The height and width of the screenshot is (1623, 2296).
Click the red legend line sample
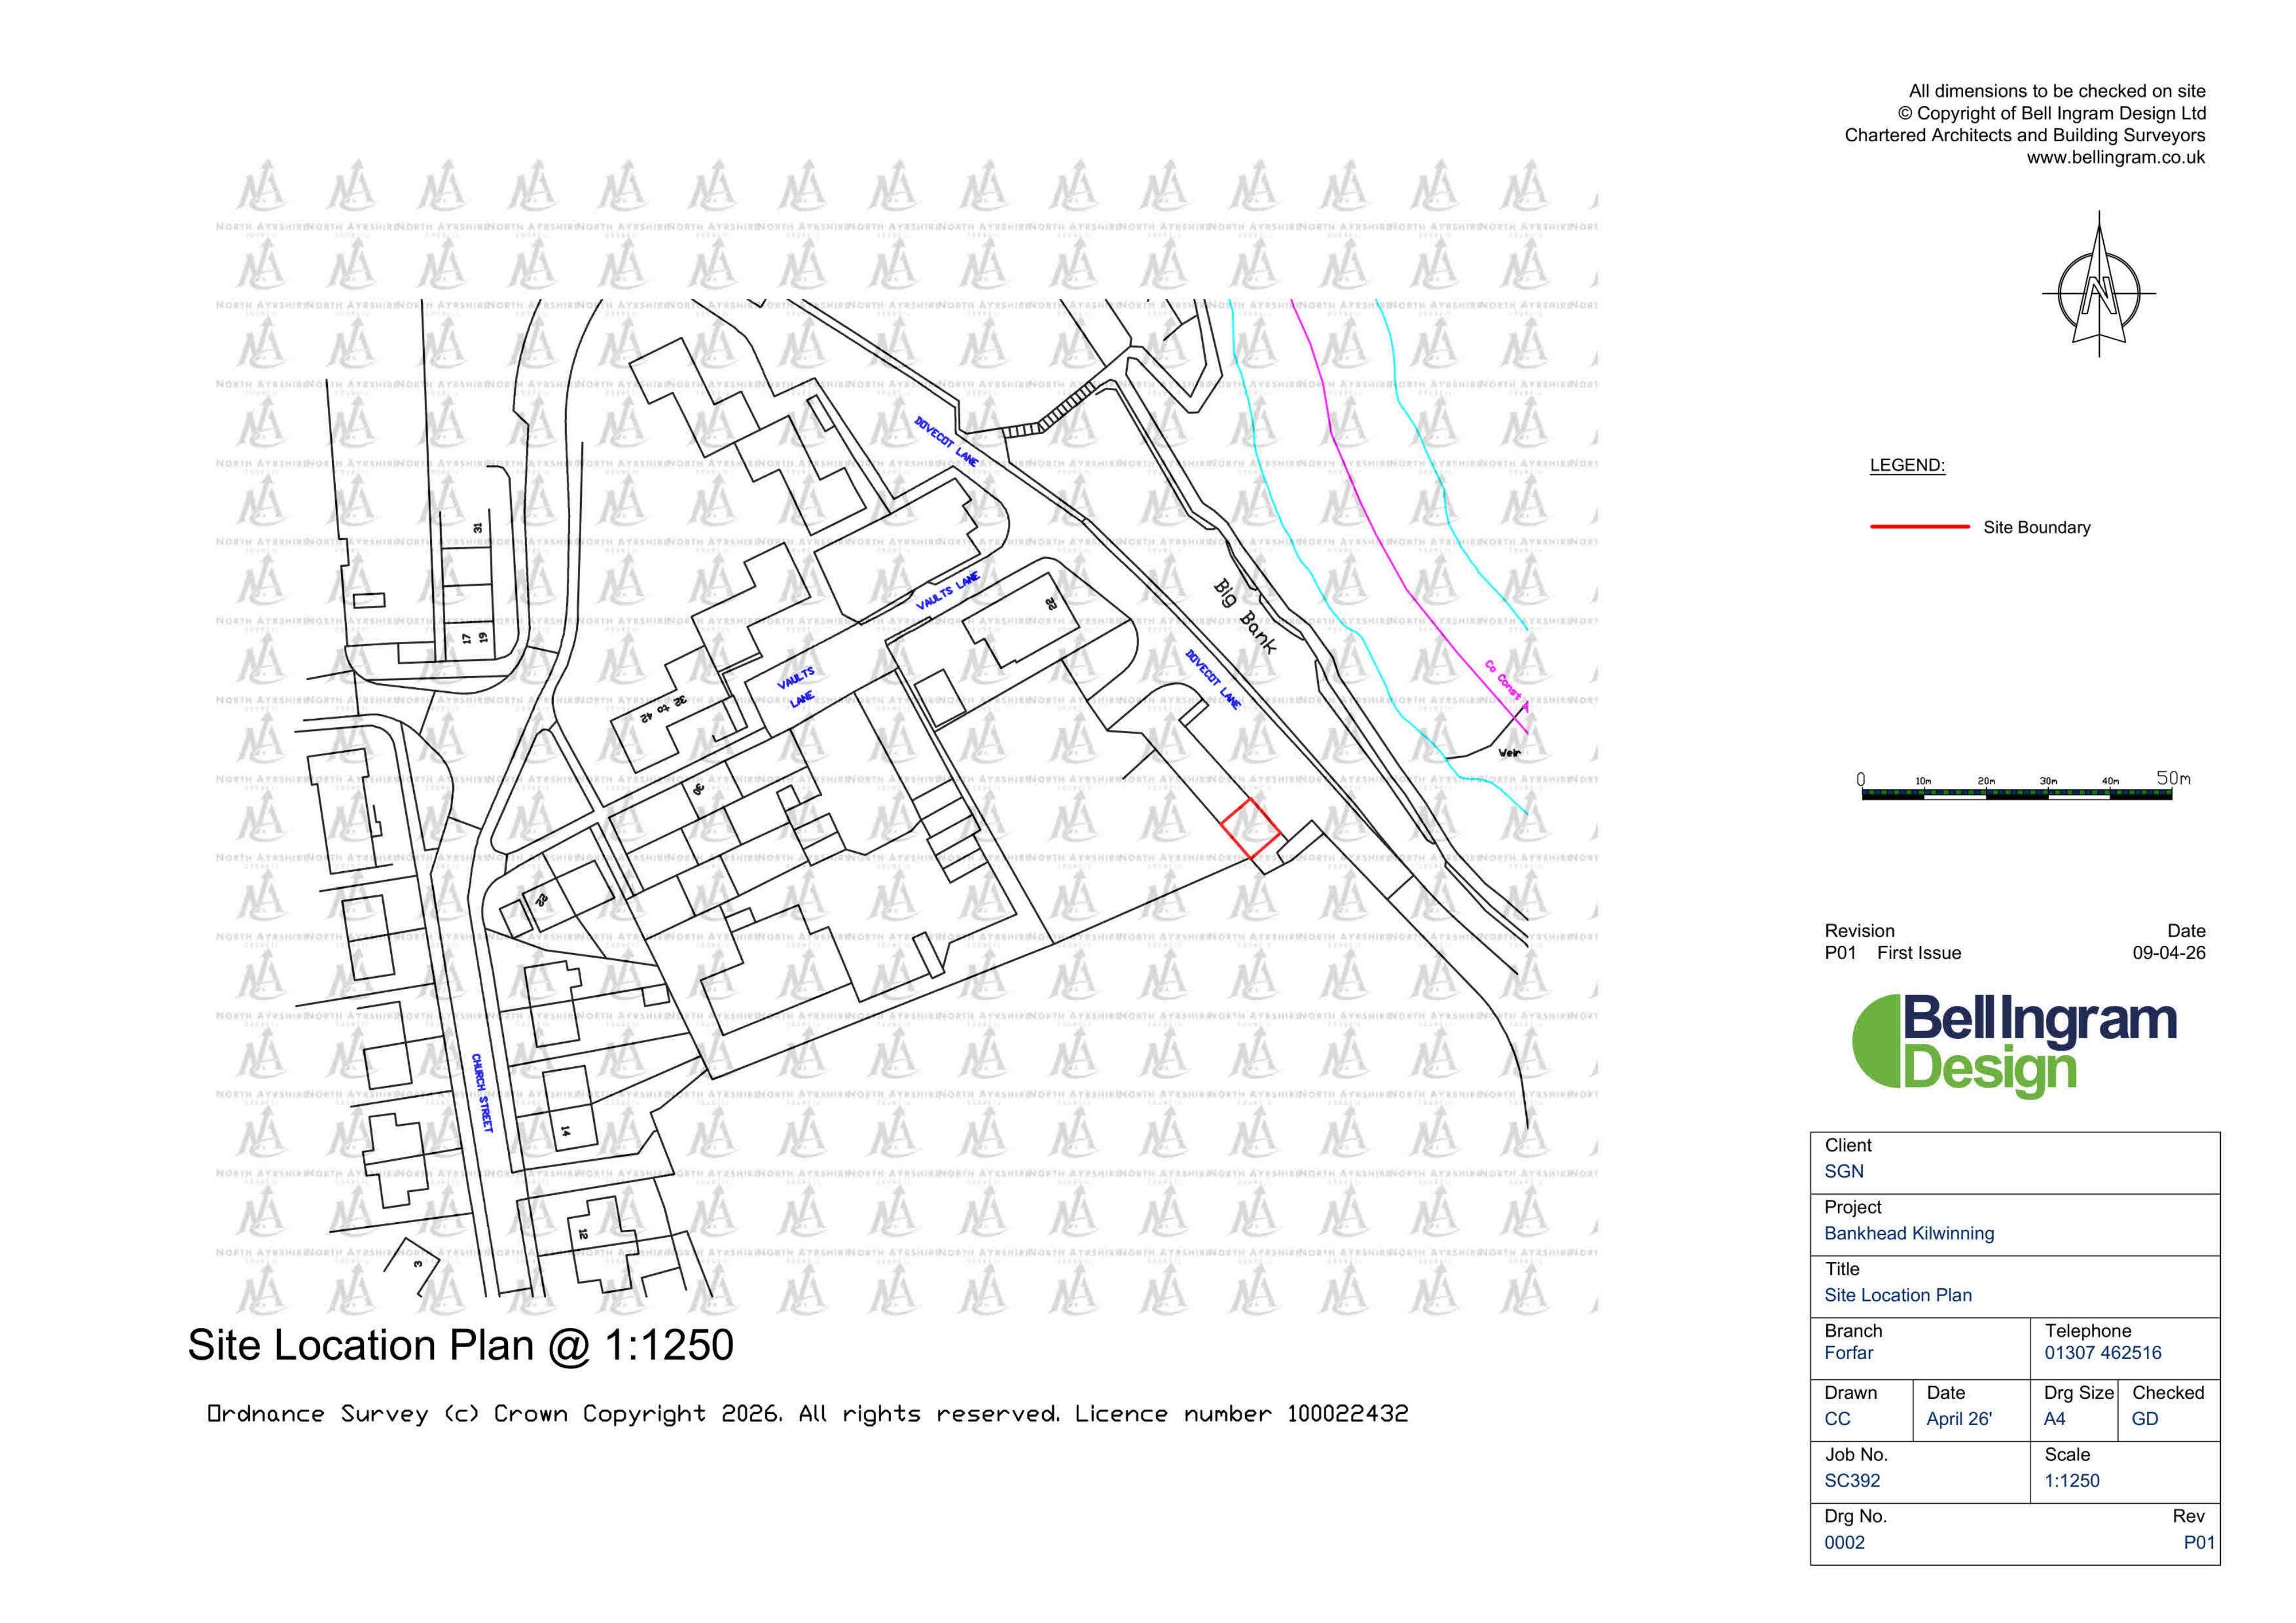tap(1919, 527)
